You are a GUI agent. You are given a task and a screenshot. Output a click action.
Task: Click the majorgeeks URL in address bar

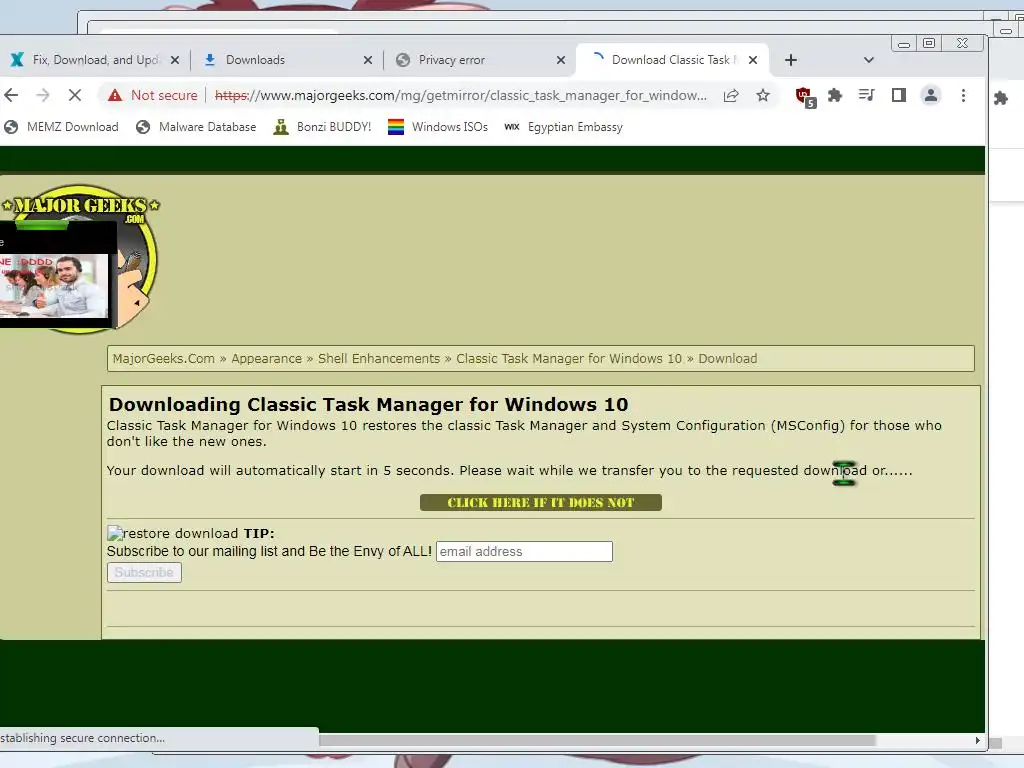(x=460, y=95)
